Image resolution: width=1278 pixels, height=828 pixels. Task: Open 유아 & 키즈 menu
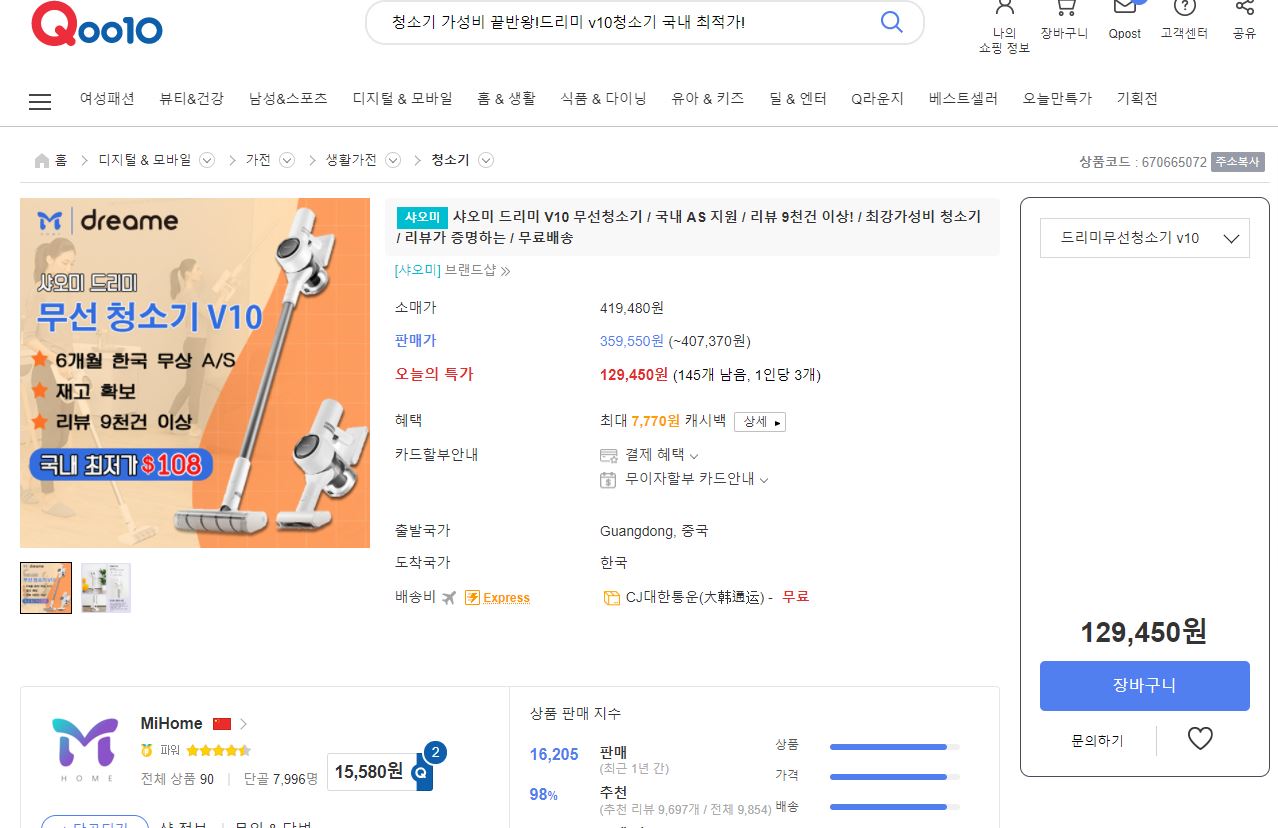[708, 99]
